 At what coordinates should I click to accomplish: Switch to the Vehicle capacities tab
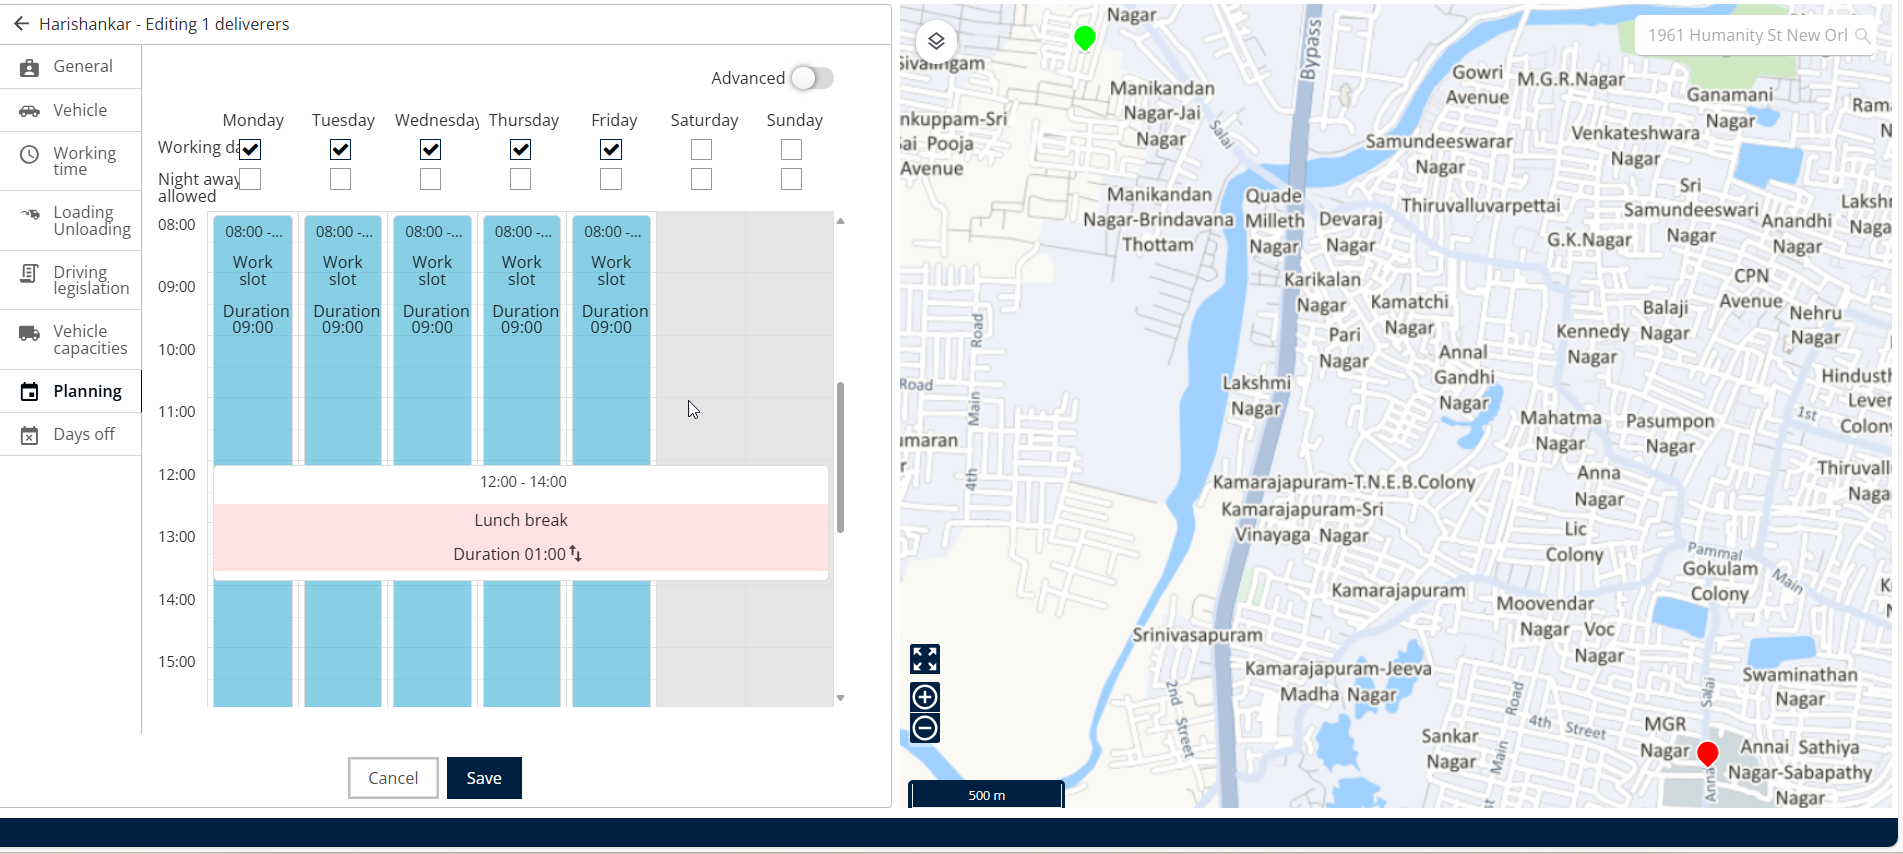(90, 340)
